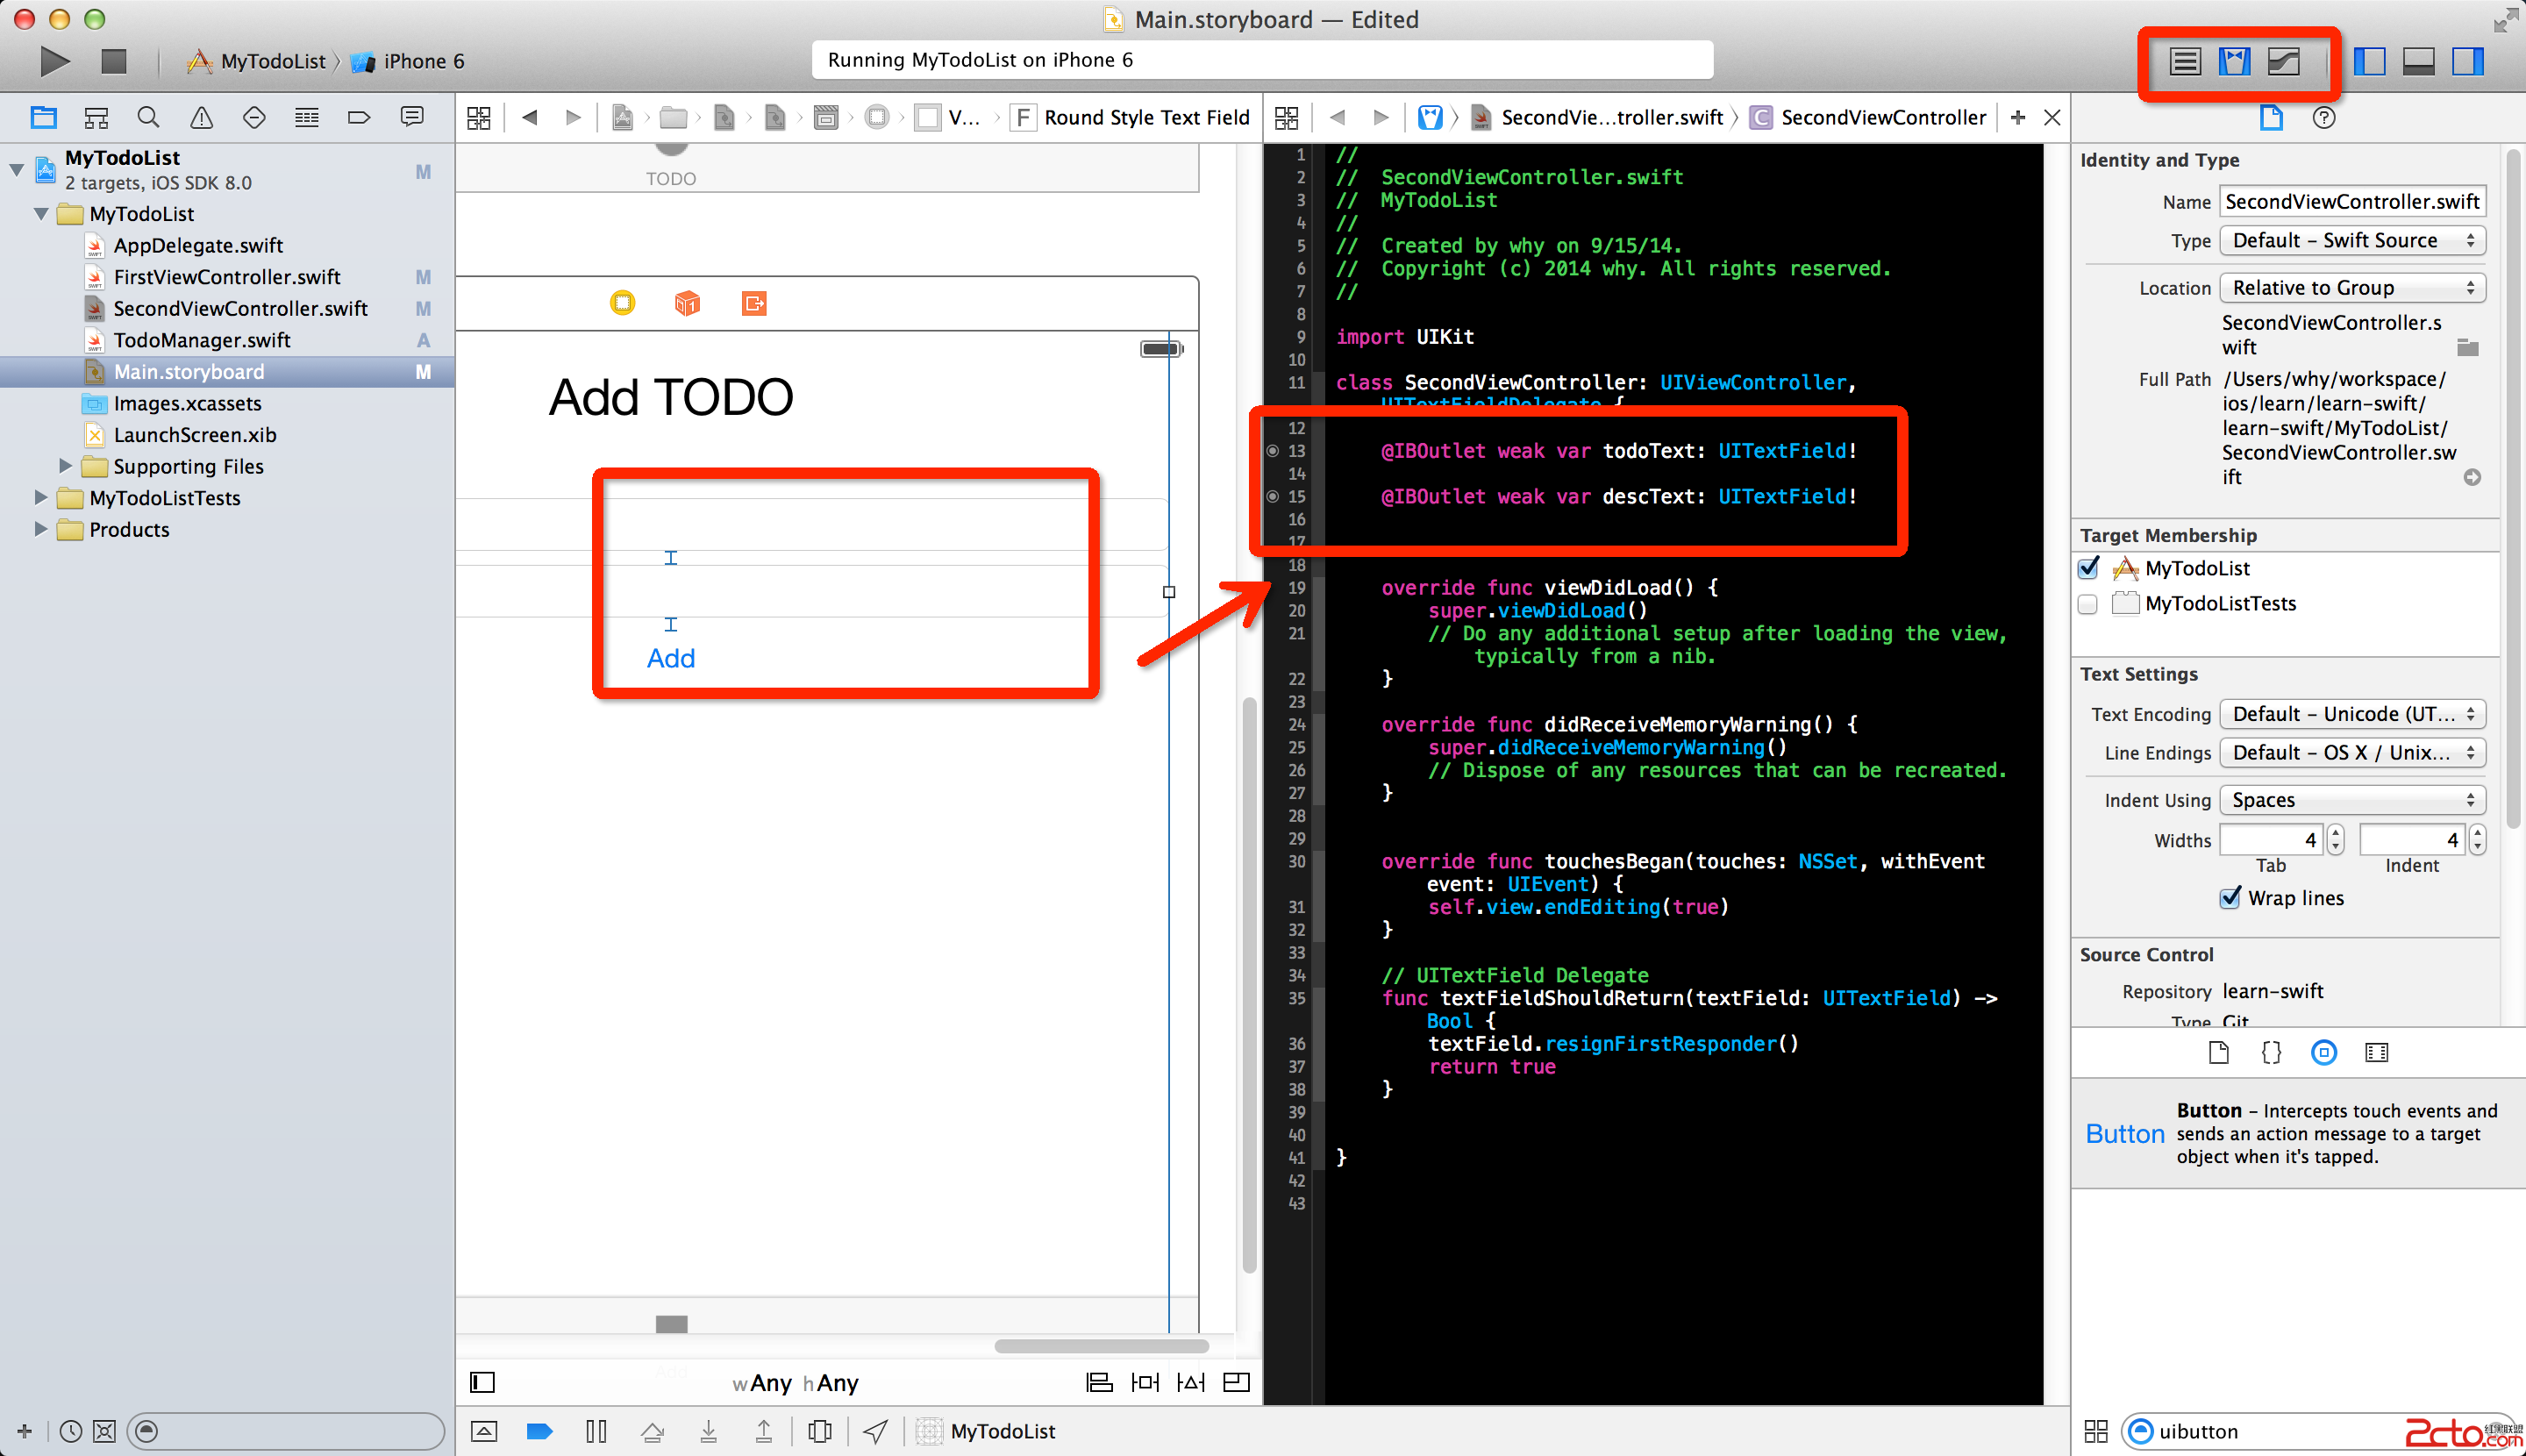
Task: Open the Indent Using Spaces dropdown
Action: [2352, 799]
